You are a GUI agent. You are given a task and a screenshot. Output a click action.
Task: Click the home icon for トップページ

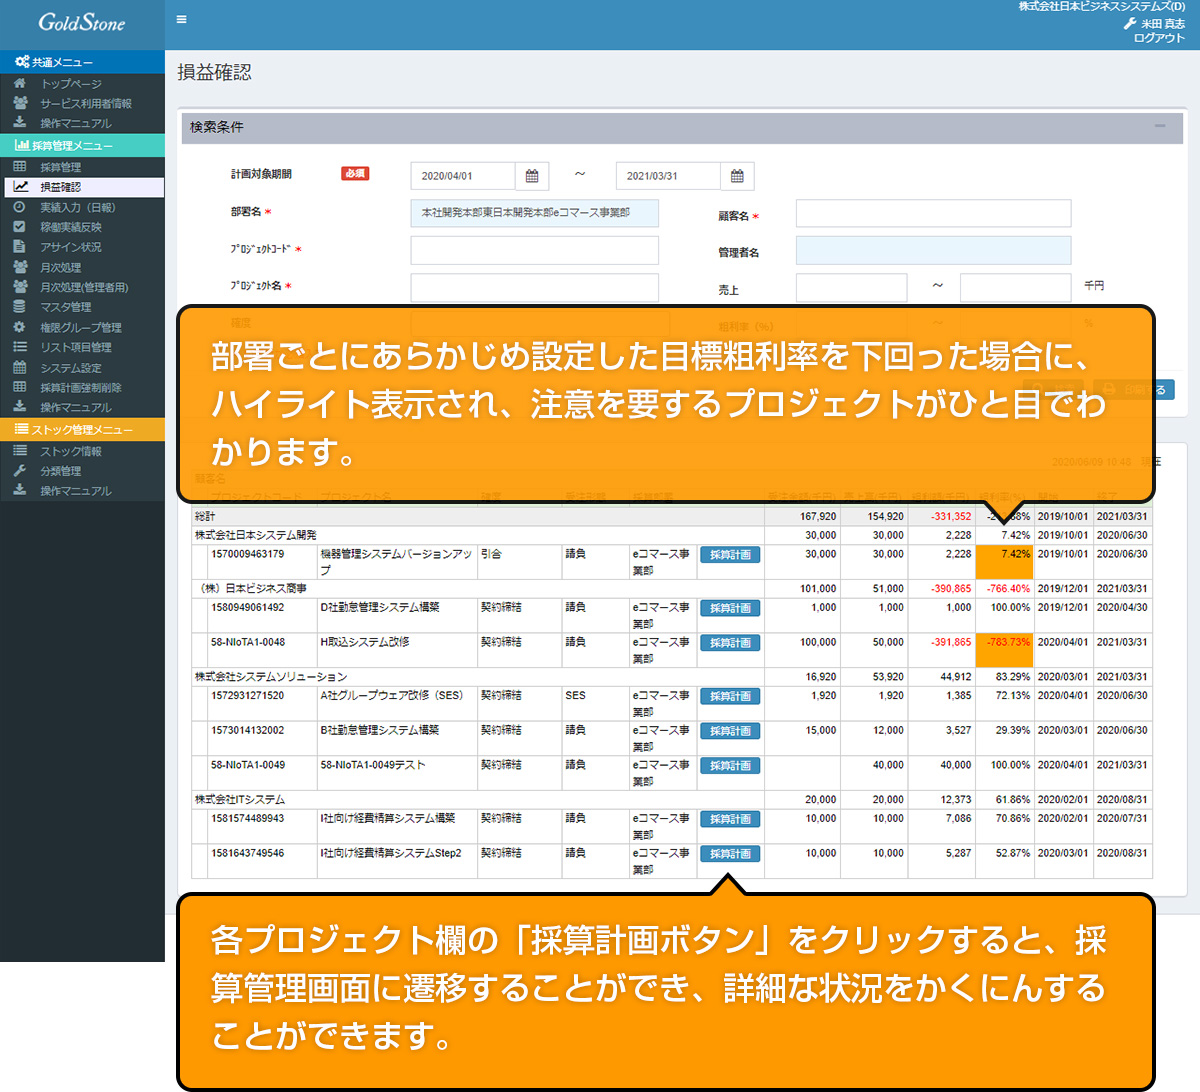pos(20,84)
